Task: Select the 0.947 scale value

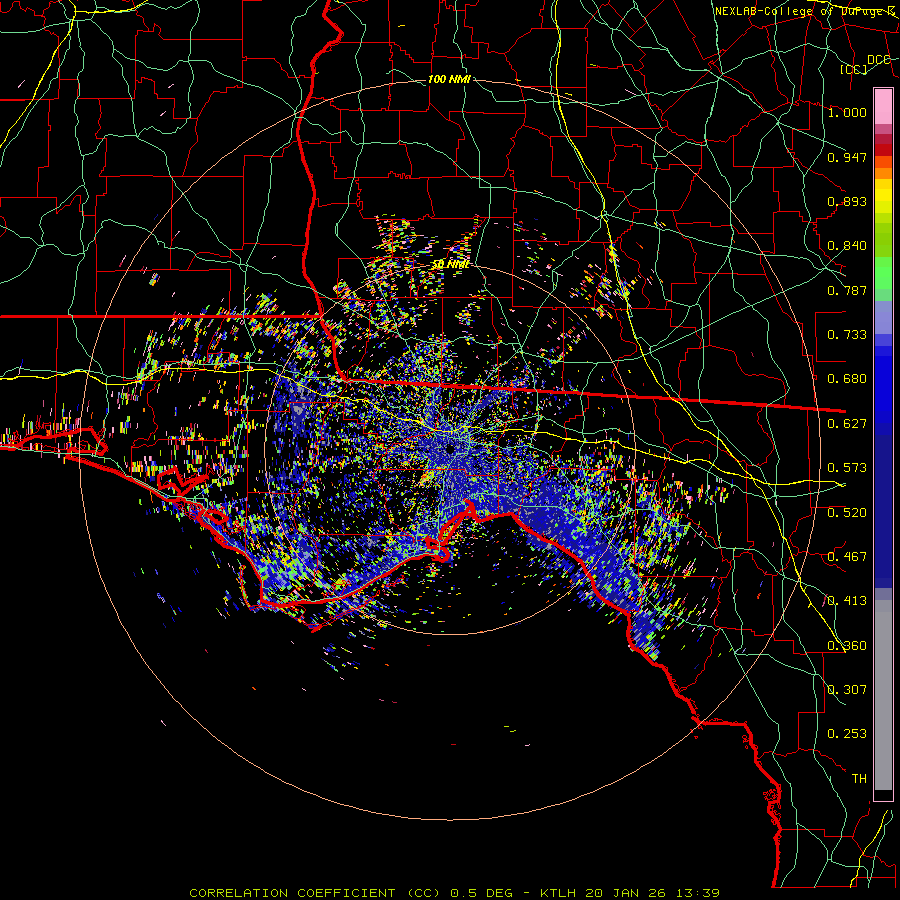Action: [x=847, y=157]
